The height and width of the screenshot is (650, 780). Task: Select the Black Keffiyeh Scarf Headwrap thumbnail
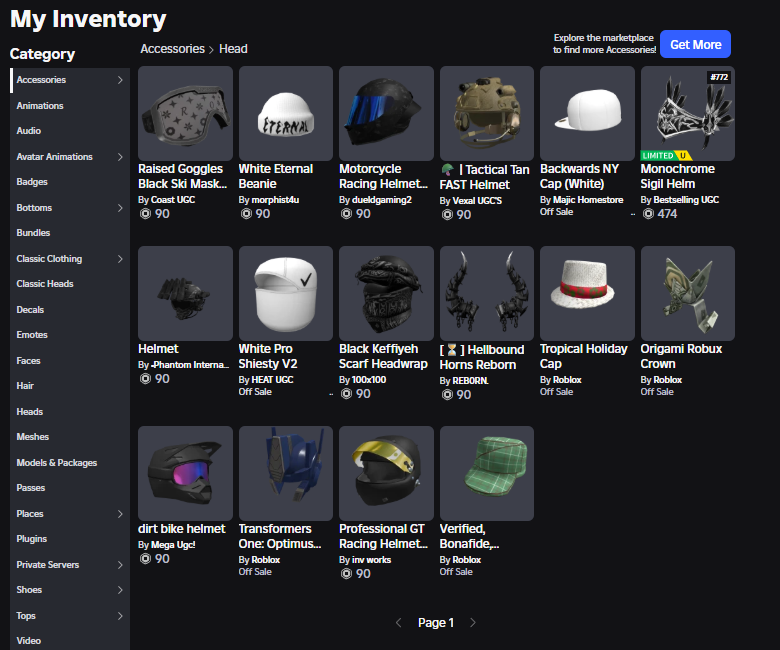click(x=386, y=293)
